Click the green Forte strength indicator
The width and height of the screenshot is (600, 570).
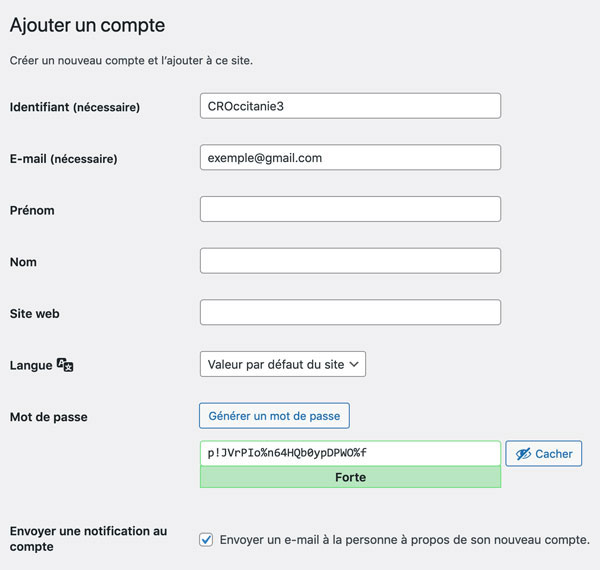[x=350, y=477]
